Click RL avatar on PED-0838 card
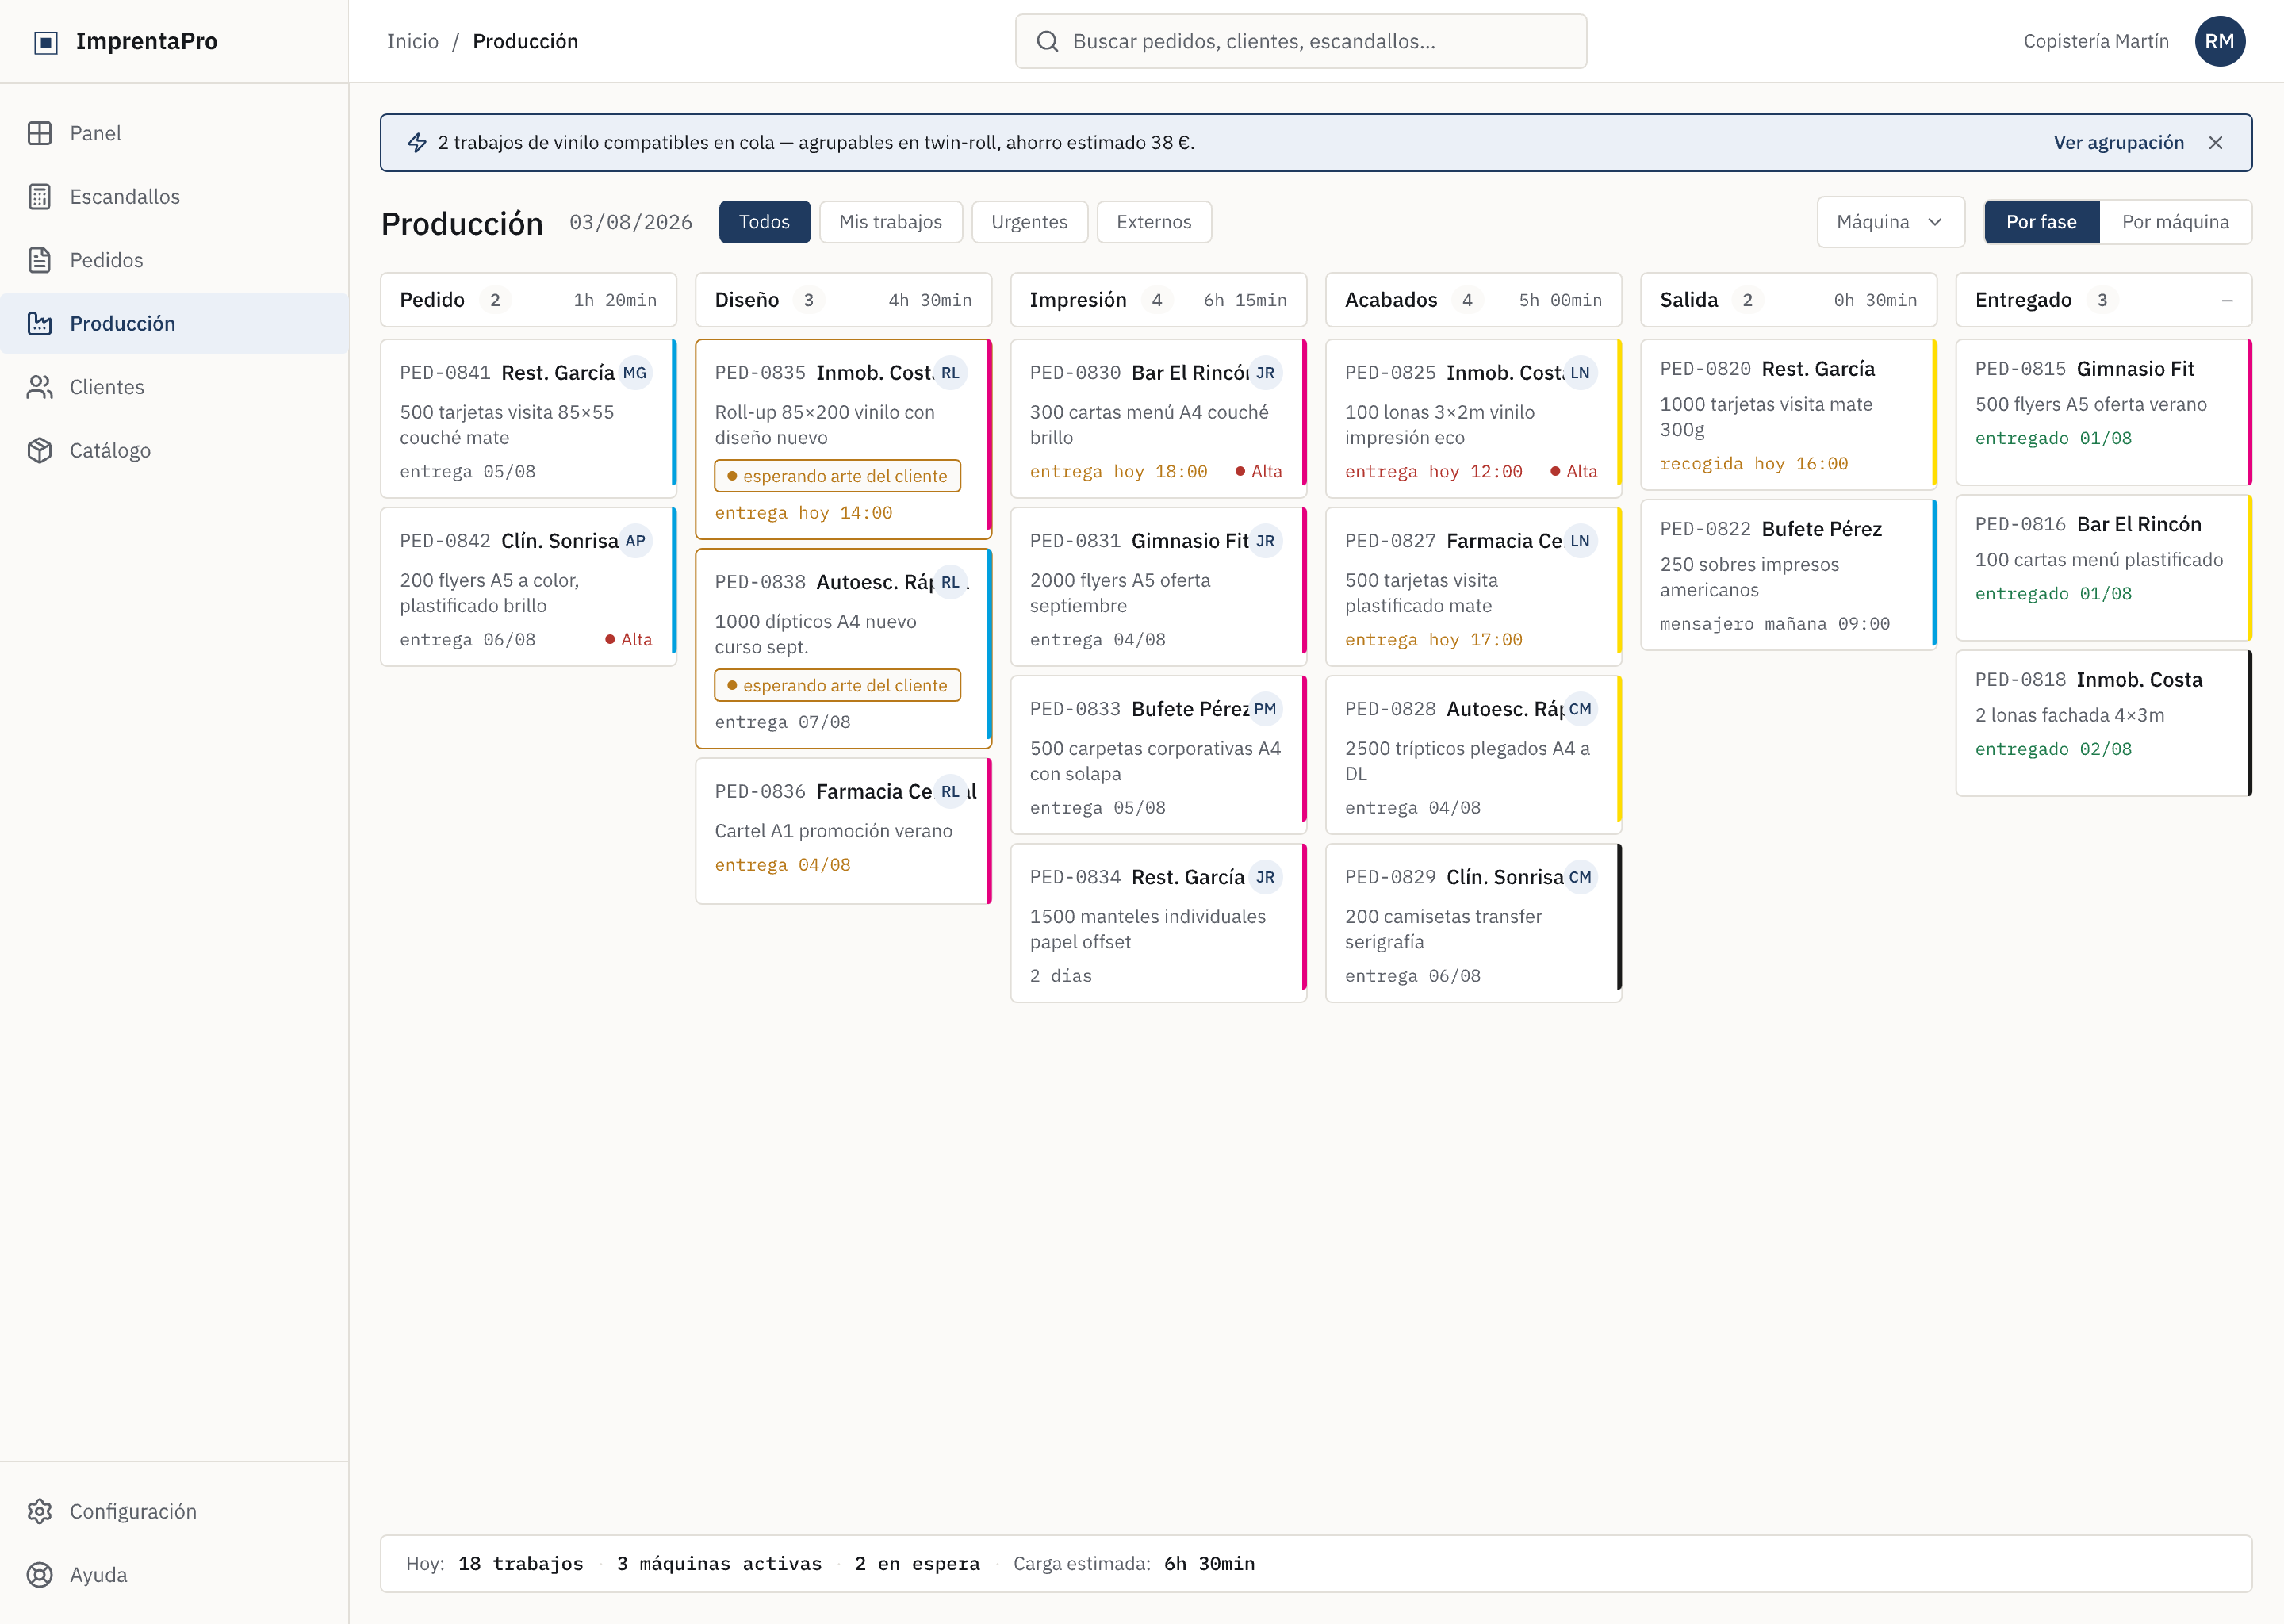 coord(950,582)
